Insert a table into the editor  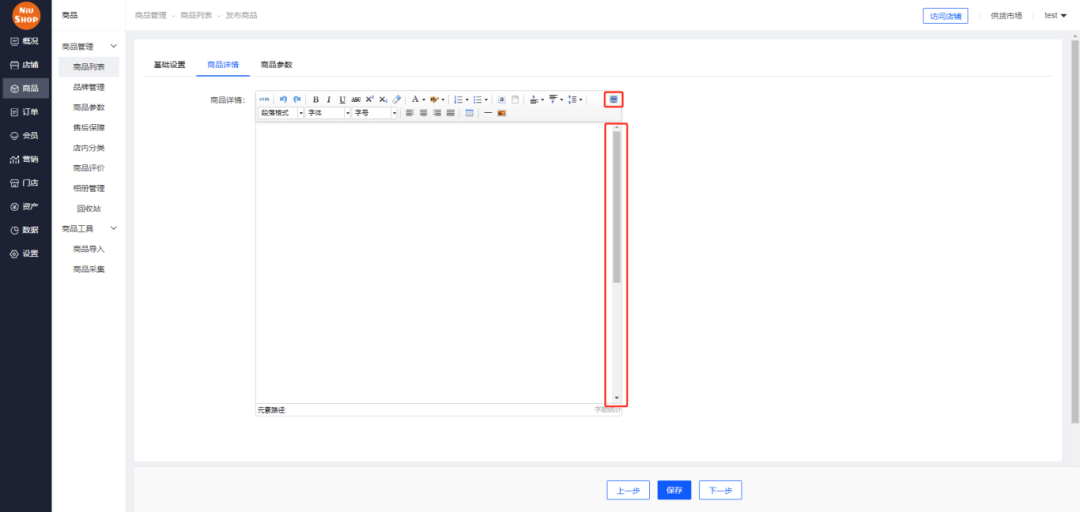469,112
